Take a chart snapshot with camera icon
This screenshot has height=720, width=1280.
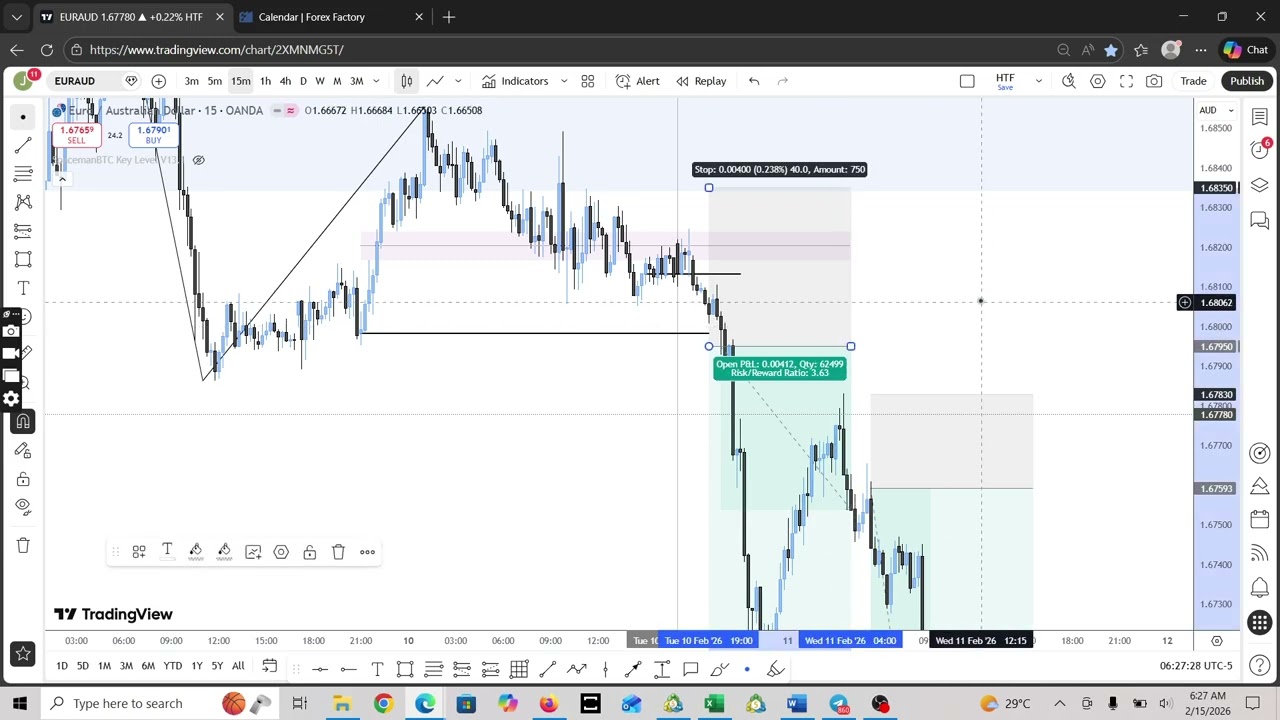pos(1154,81)
